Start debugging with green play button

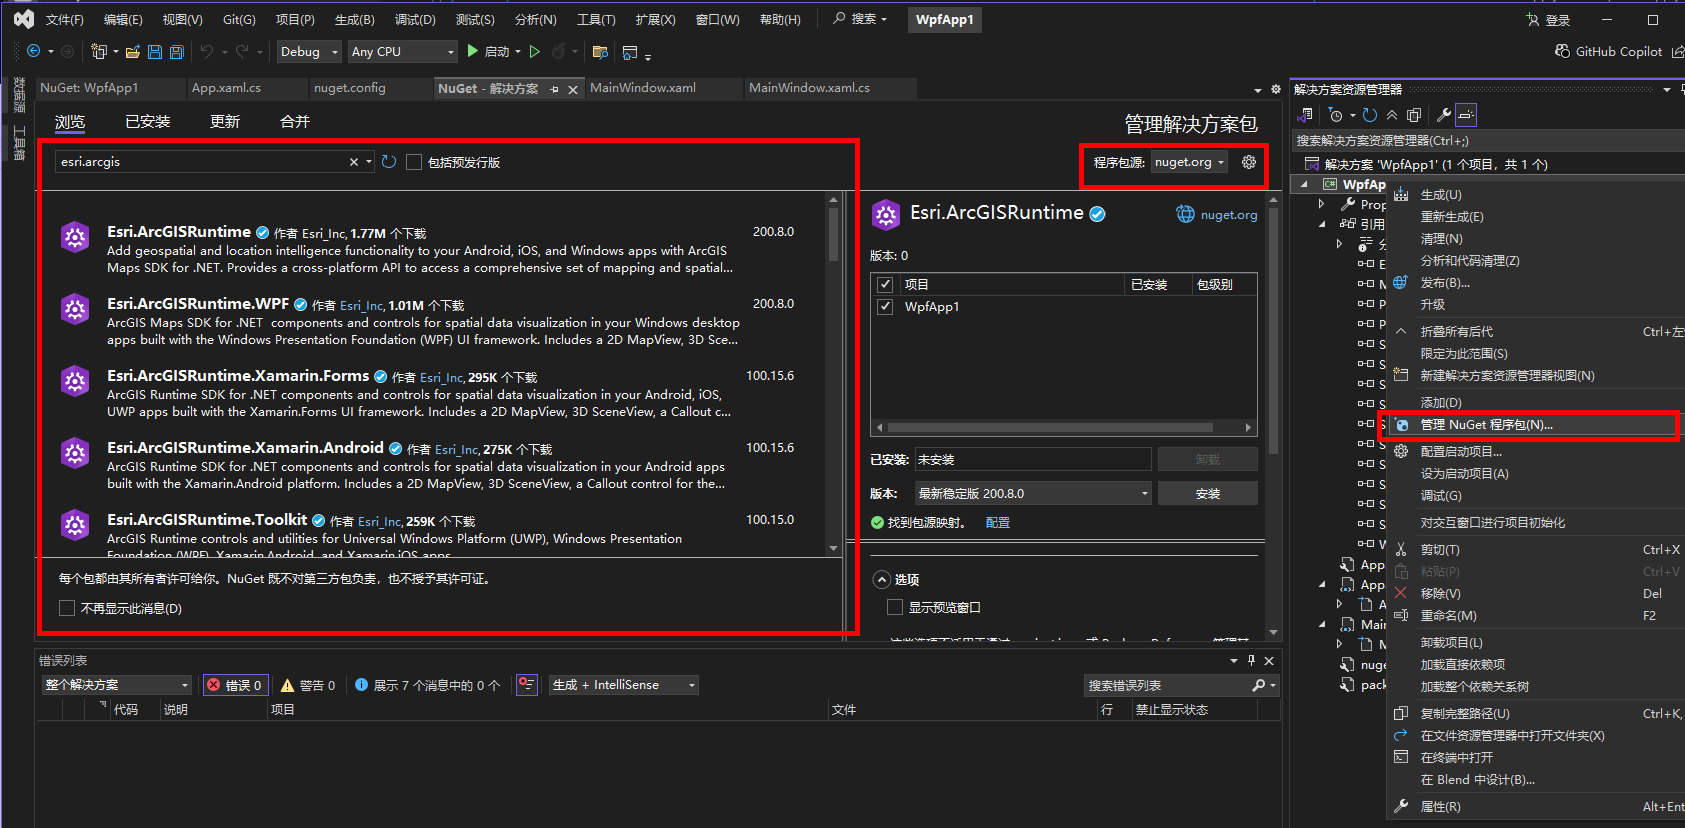473,51
